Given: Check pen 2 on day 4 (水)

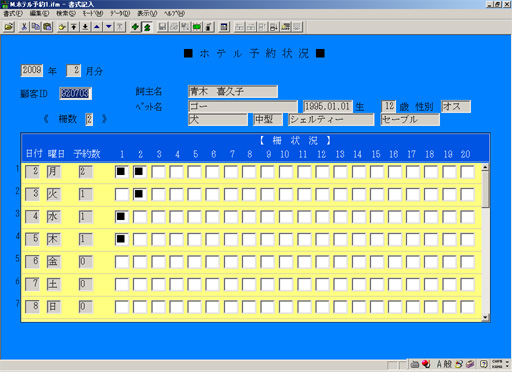Looking at the screenshot, I should pyautogui.click(x=139, y=217).
